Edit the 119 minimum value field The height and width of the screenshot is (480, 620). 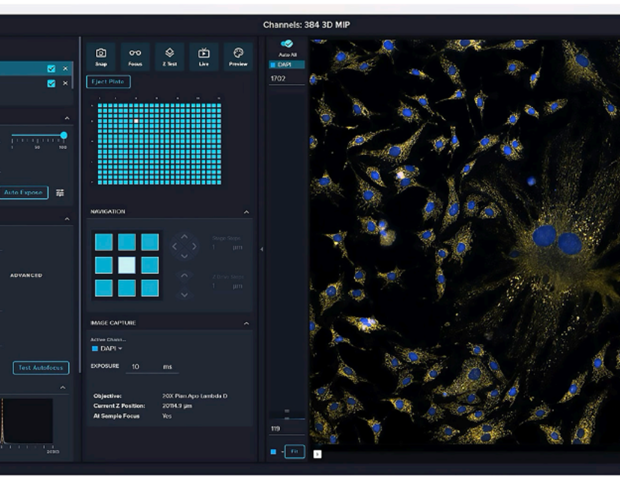(x=287, y=429)
